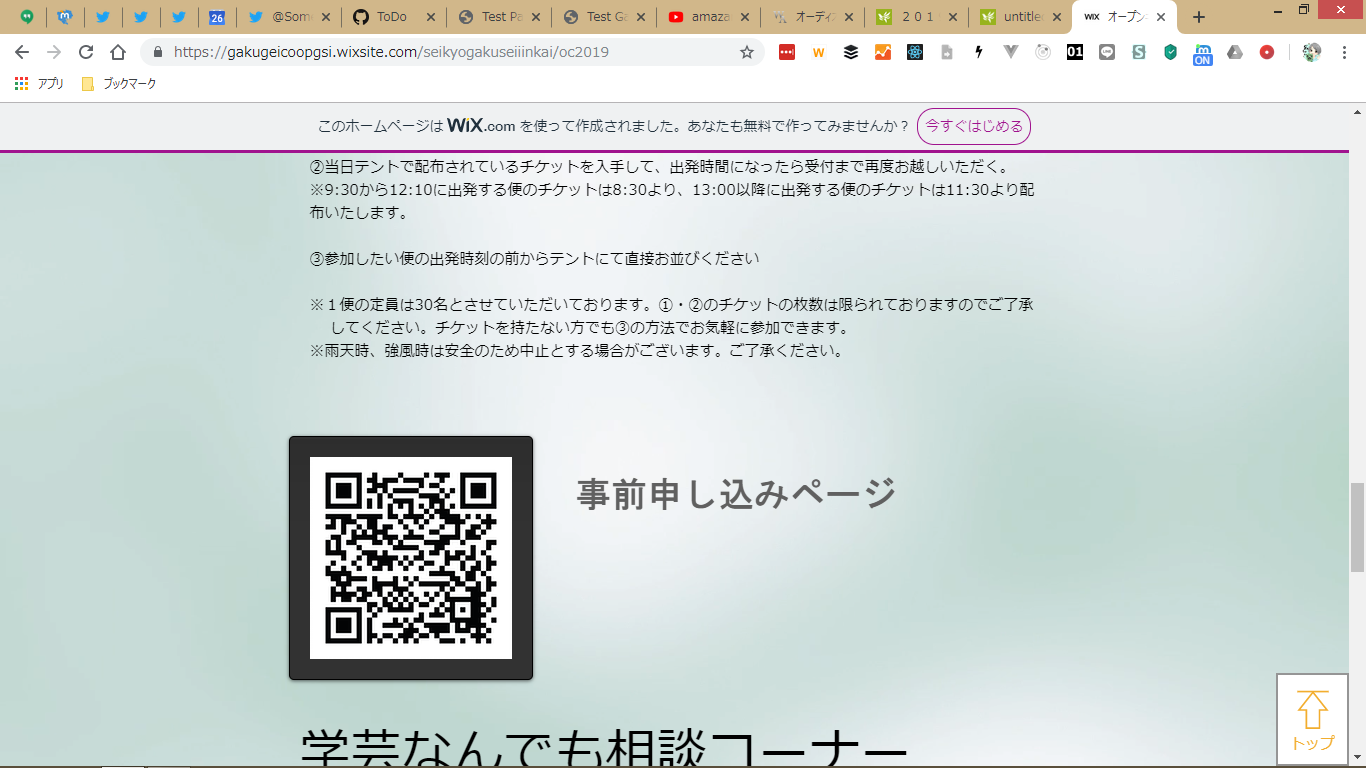Switch to the GitHub ToDo tab
Image resolution: width=1366 pixels, height=768 pixels.
[x=390, y=17]
